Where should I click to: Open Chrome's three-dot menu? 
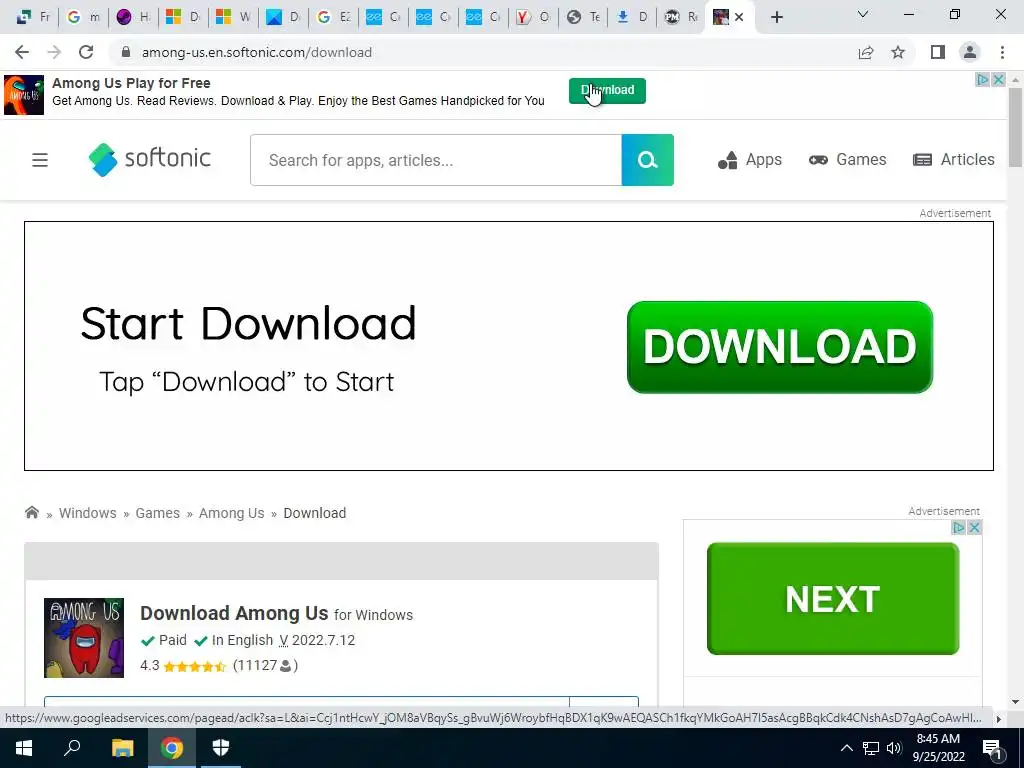point(1002,52)
